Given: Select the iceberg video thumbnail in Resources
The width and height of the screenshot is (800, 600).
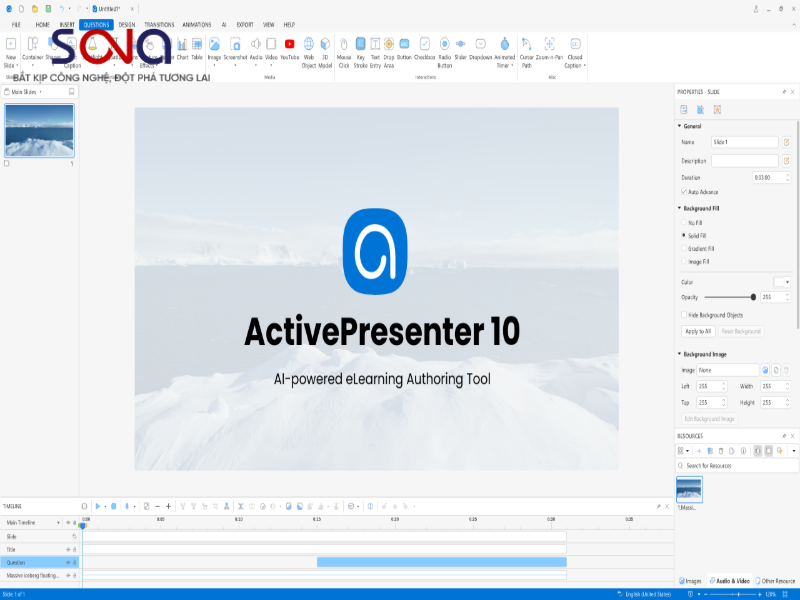Looking at the screenshot, I should click(690, 489).
